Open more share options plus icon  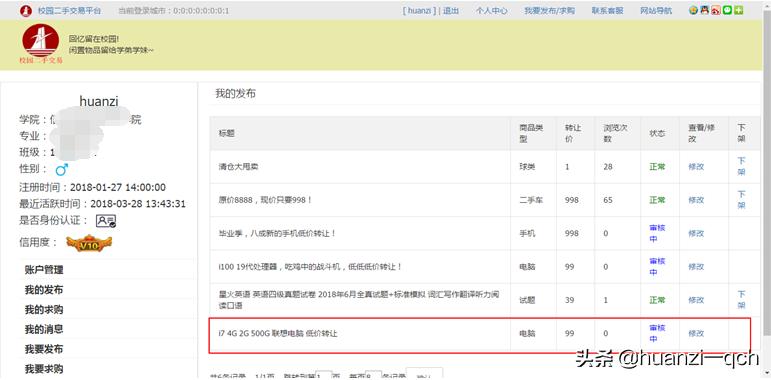click(739, 10)
